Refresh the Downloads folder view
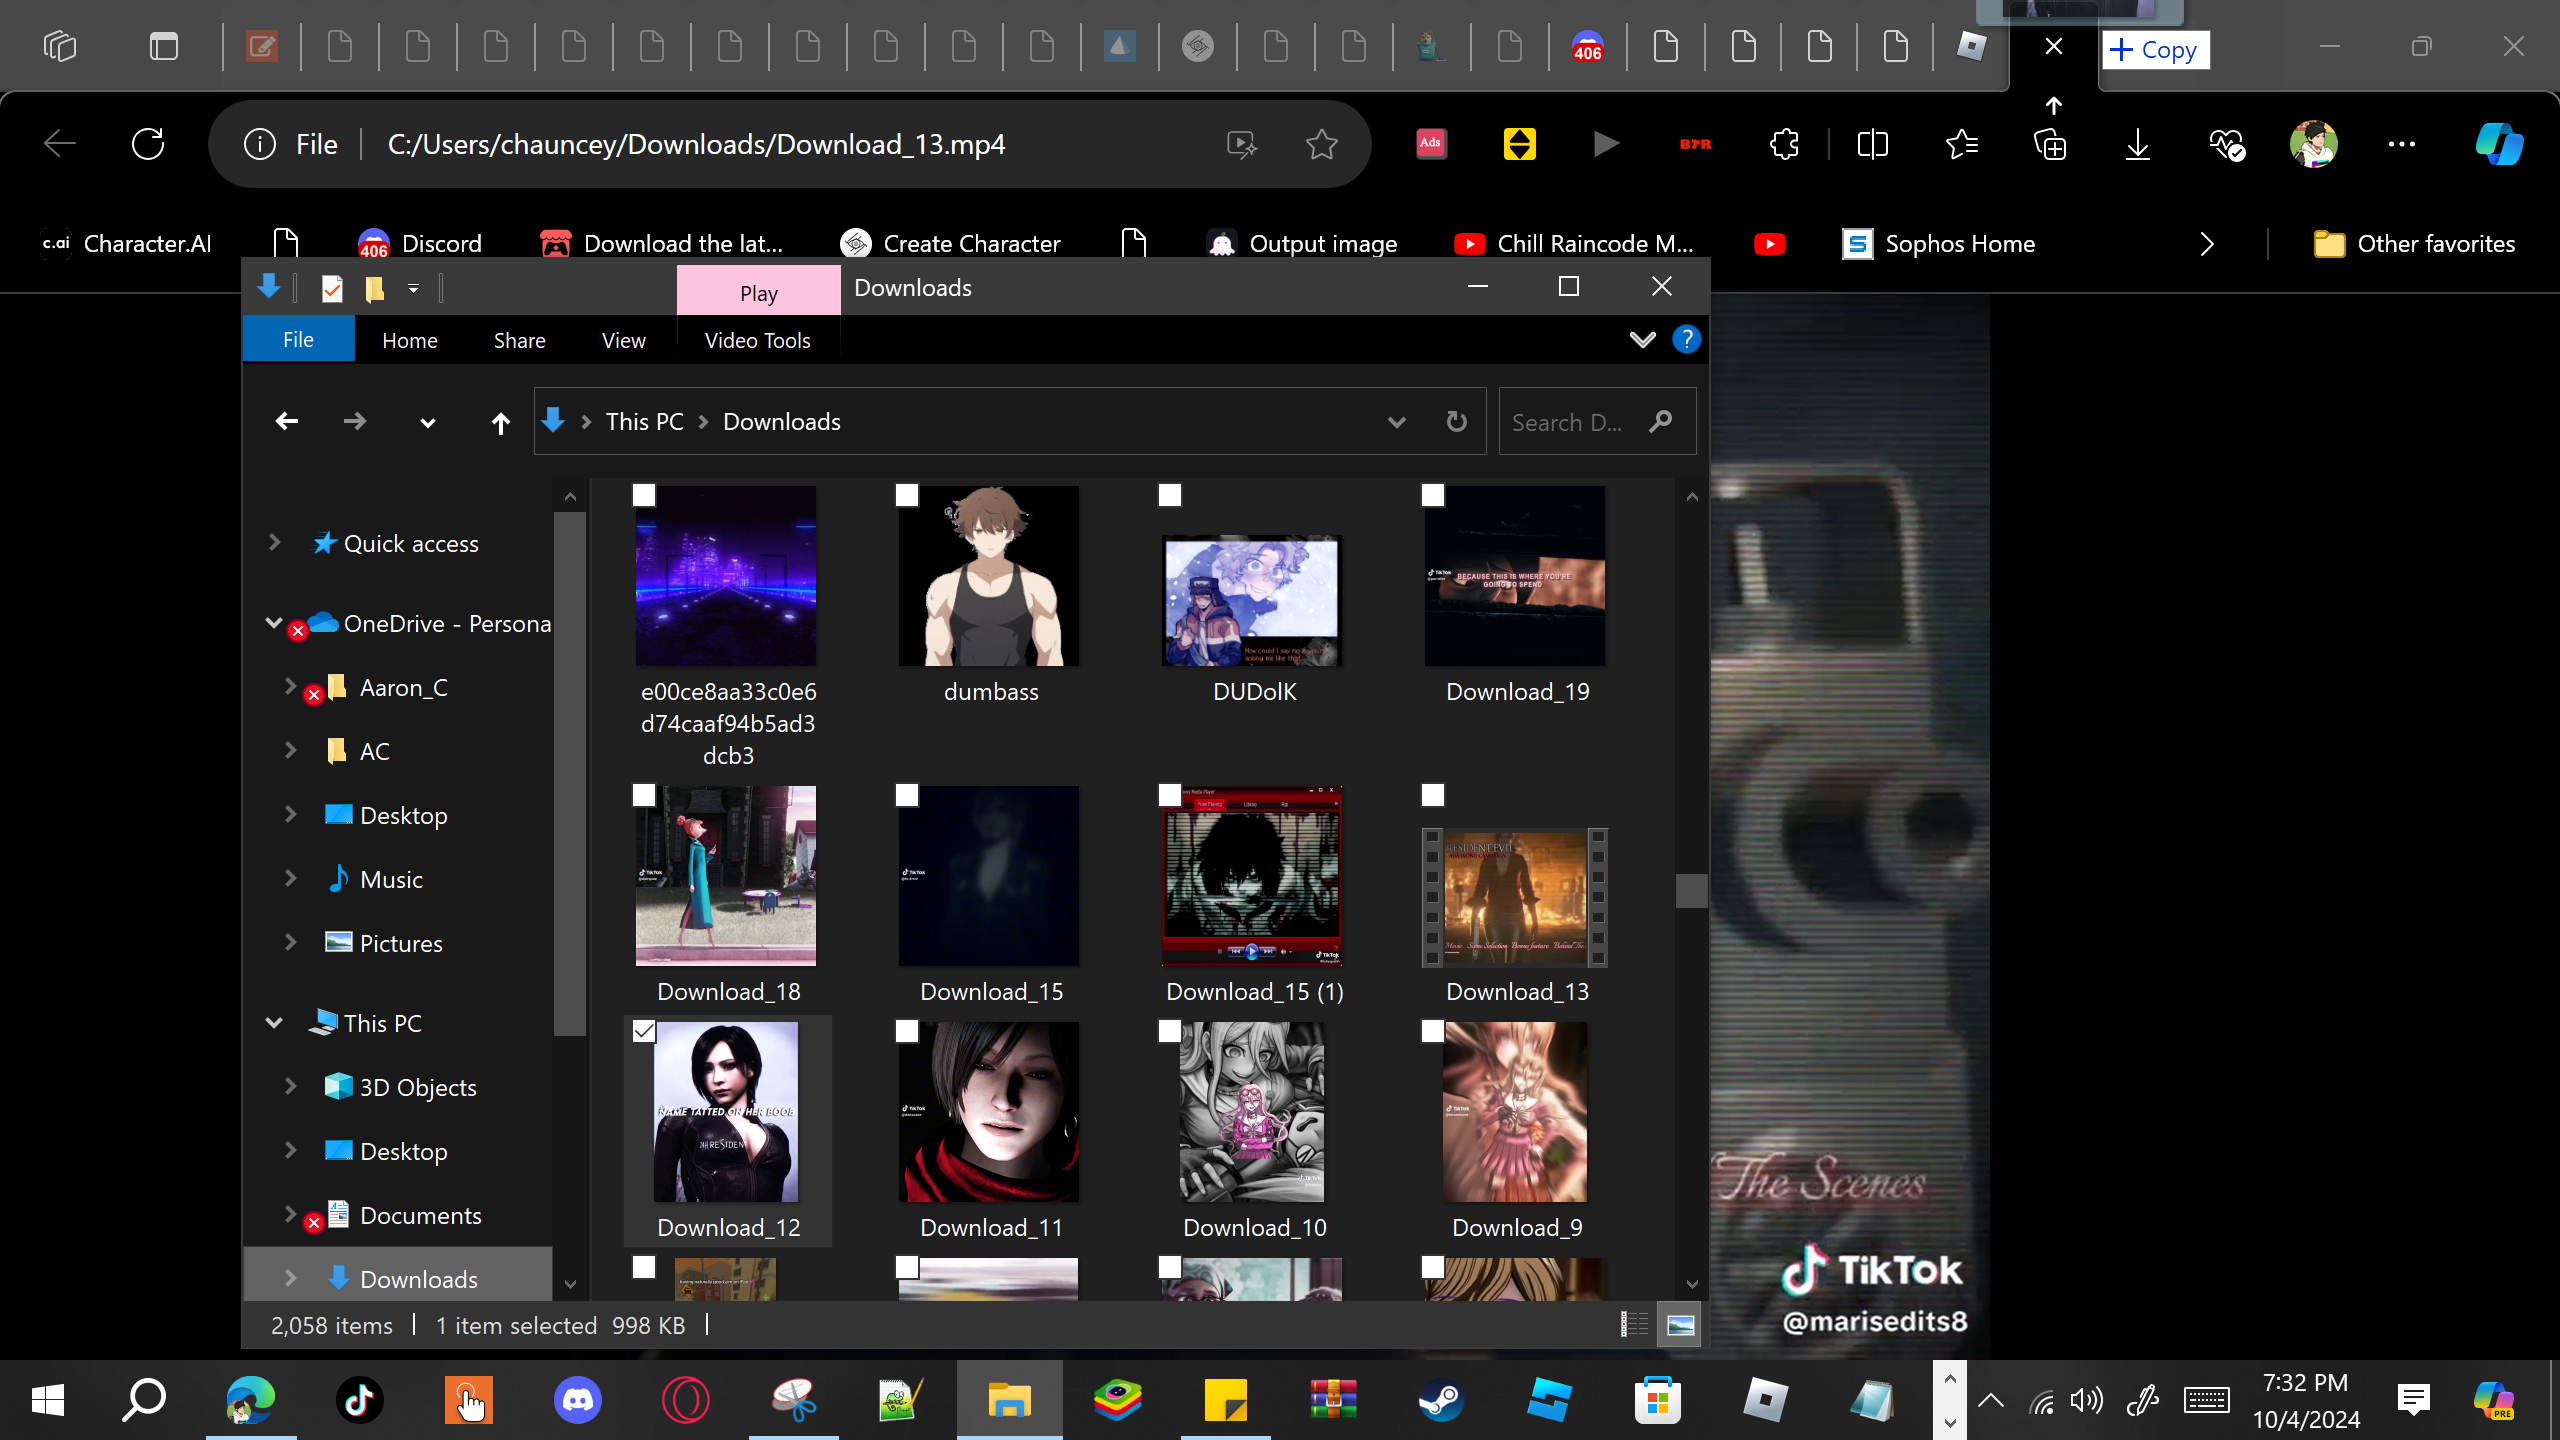 pos(1457,422)
